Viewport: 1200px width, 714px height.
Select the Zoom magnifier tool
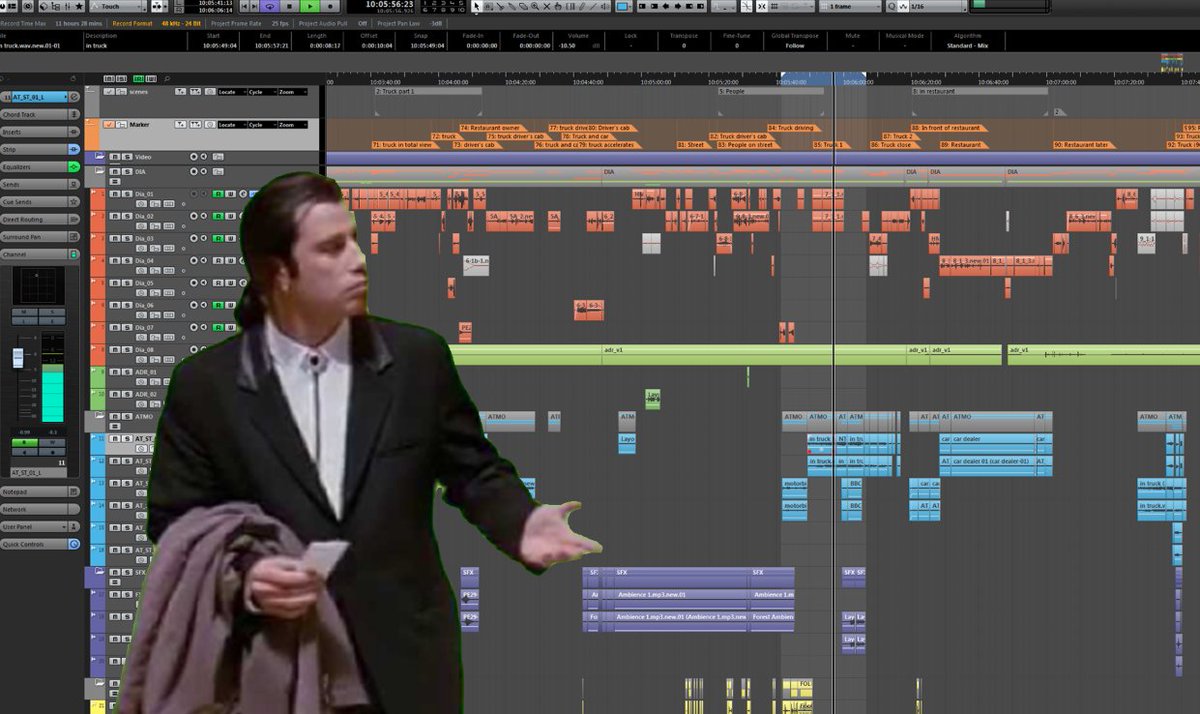[534, 6]
